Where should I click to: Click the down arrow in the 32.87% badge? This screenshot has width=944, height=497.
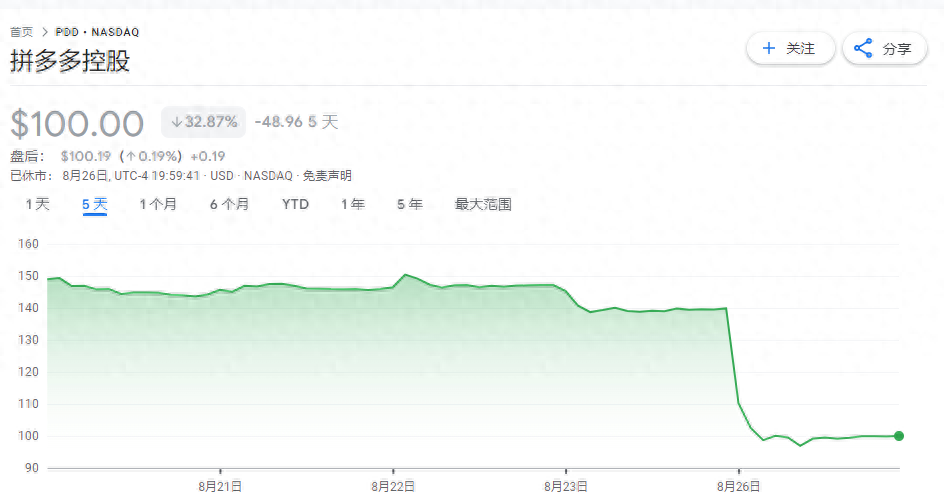coord(176,122)
